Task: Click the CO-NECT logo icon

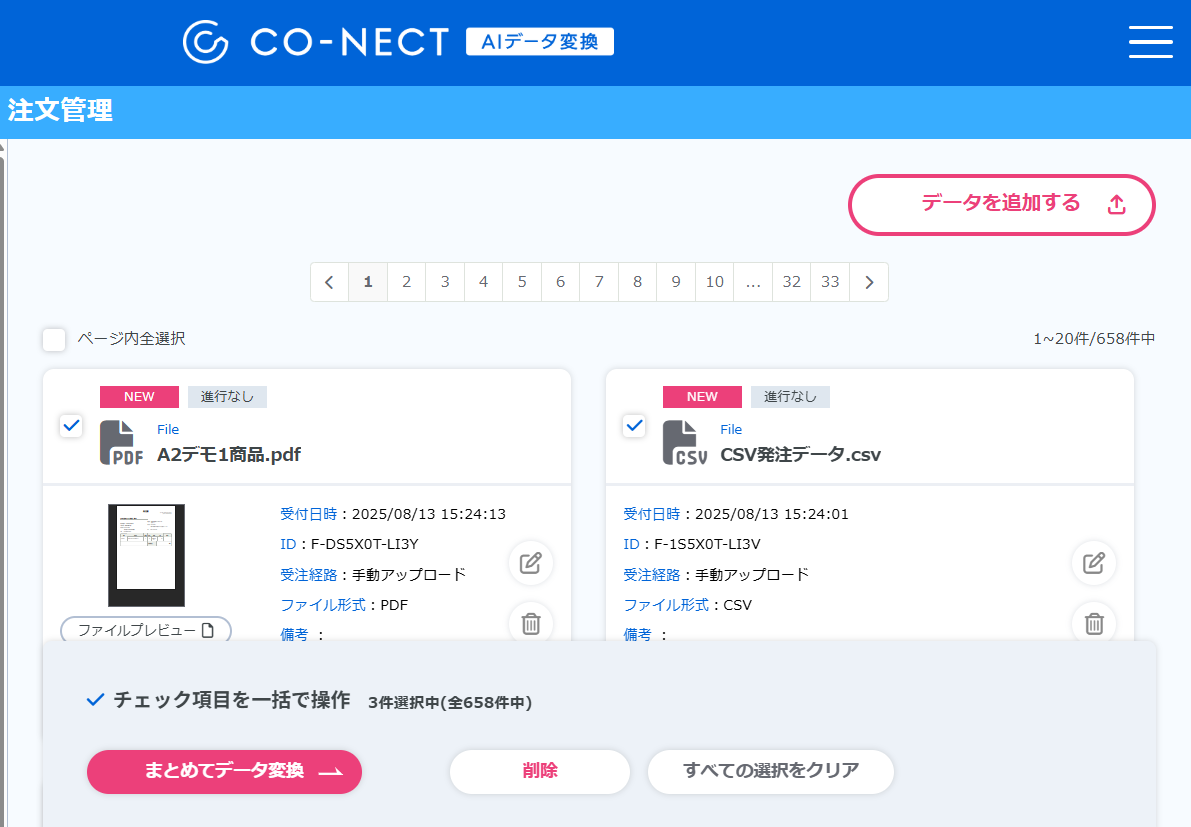Action: point(203,42)
